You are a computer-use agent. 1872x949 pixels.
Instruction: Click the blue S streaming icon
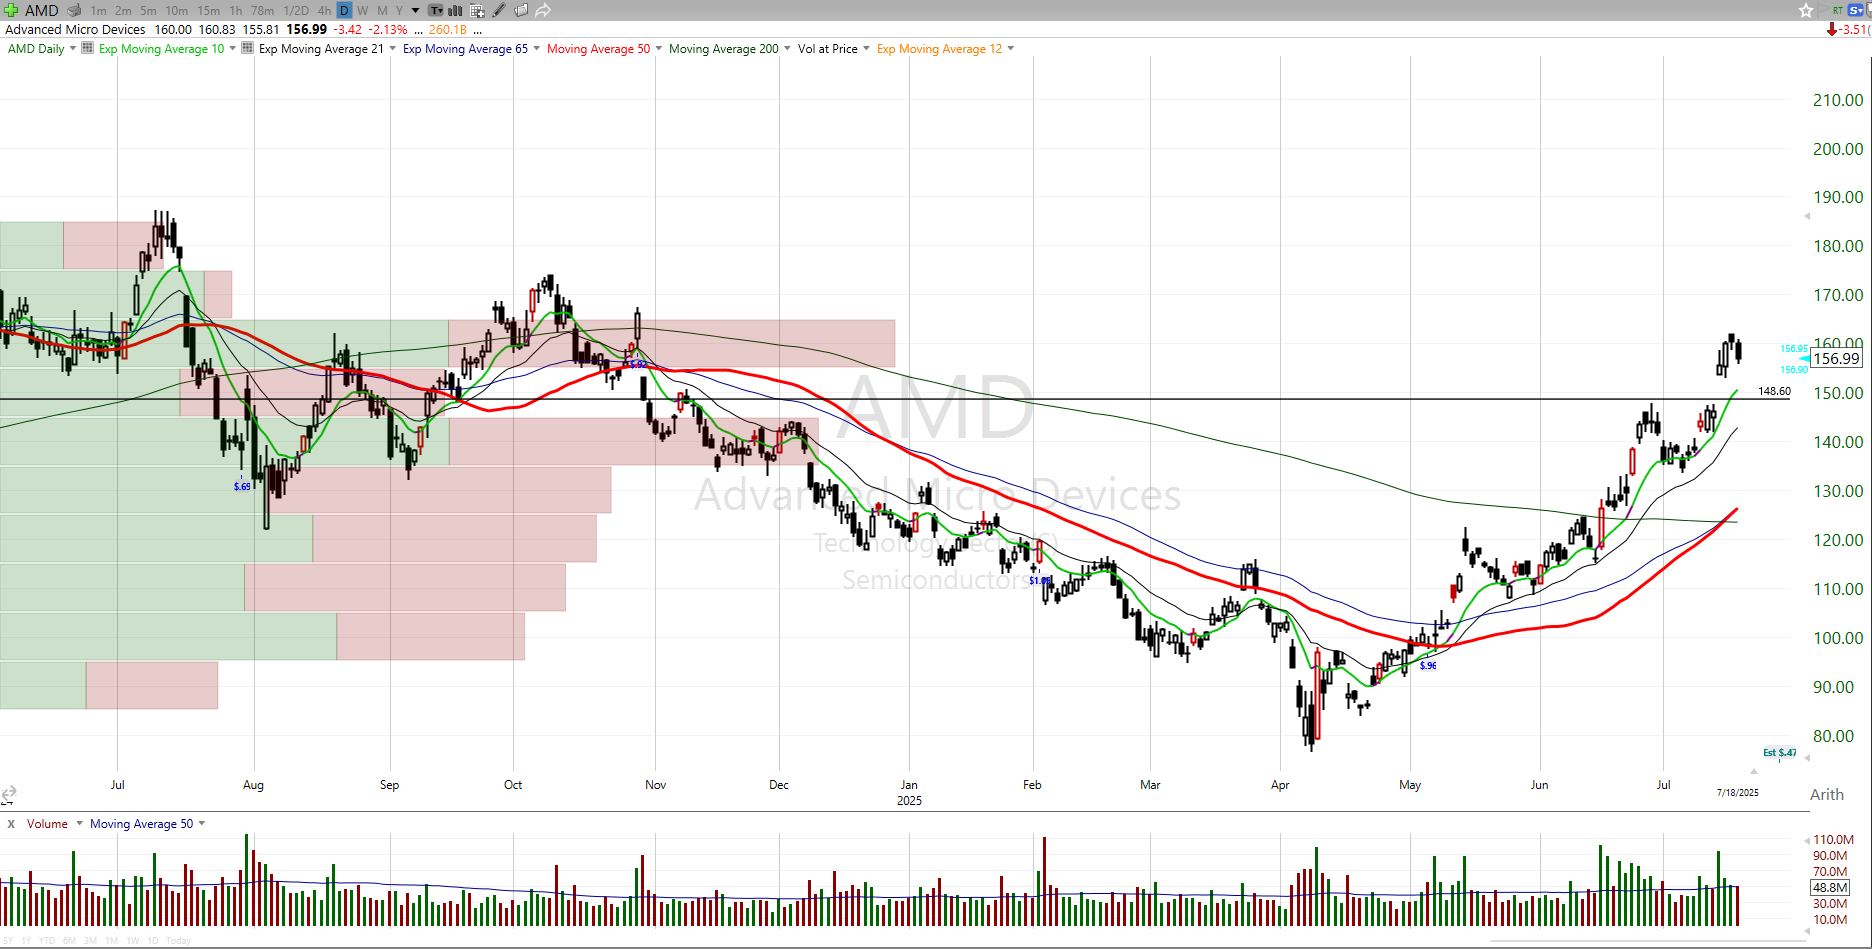1856,10
